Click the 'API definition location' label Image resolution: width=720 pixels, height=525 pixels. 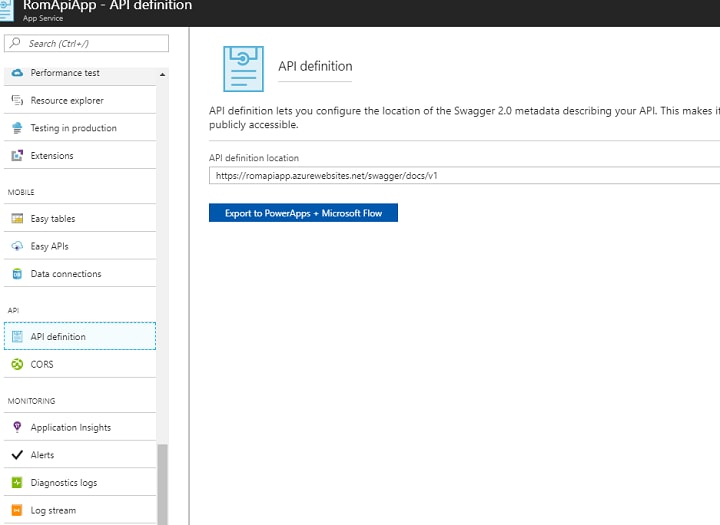click(x=254, y=158)
